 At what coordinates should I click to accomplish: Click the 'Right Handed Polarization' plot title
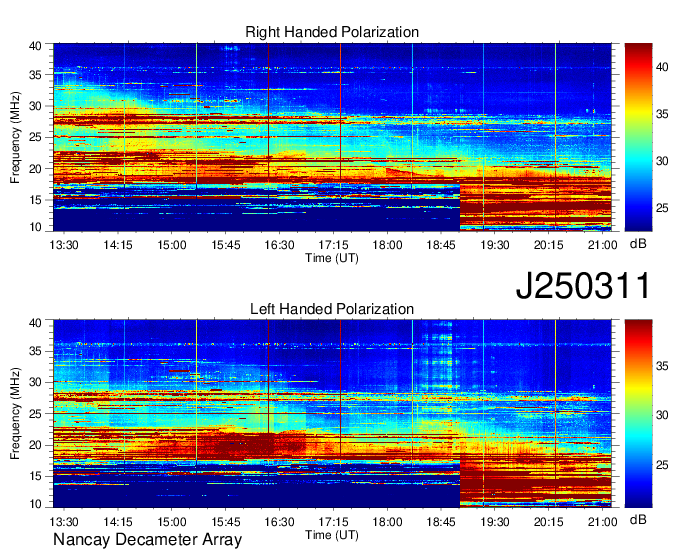click(332, 32)
